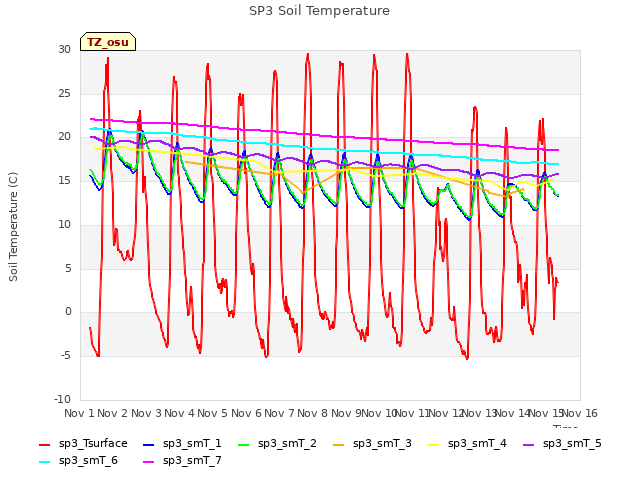Click the -10 y-axis tick label
The image size is (640, 480).
(62, 399)
